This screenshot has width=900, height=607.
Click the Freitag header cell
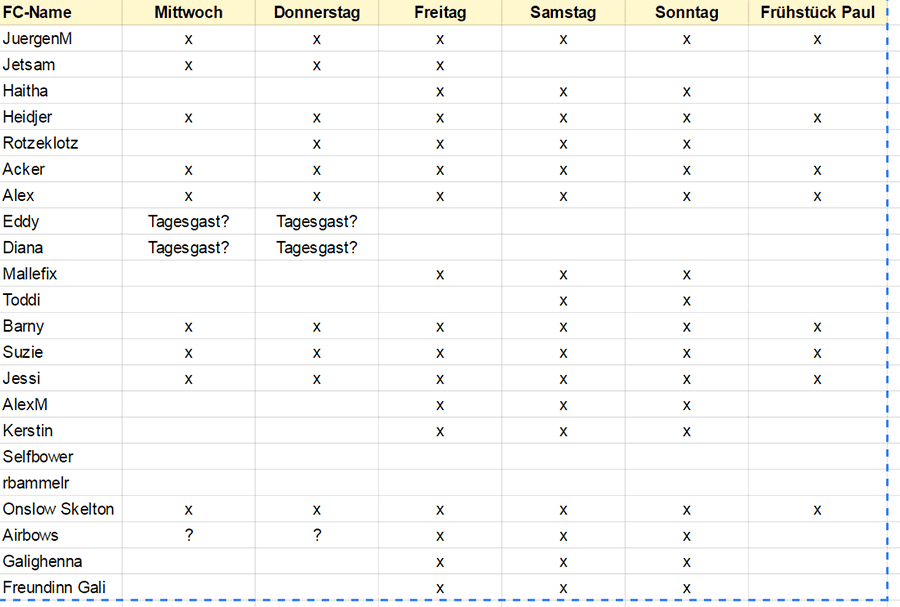[x=440, y=12]
